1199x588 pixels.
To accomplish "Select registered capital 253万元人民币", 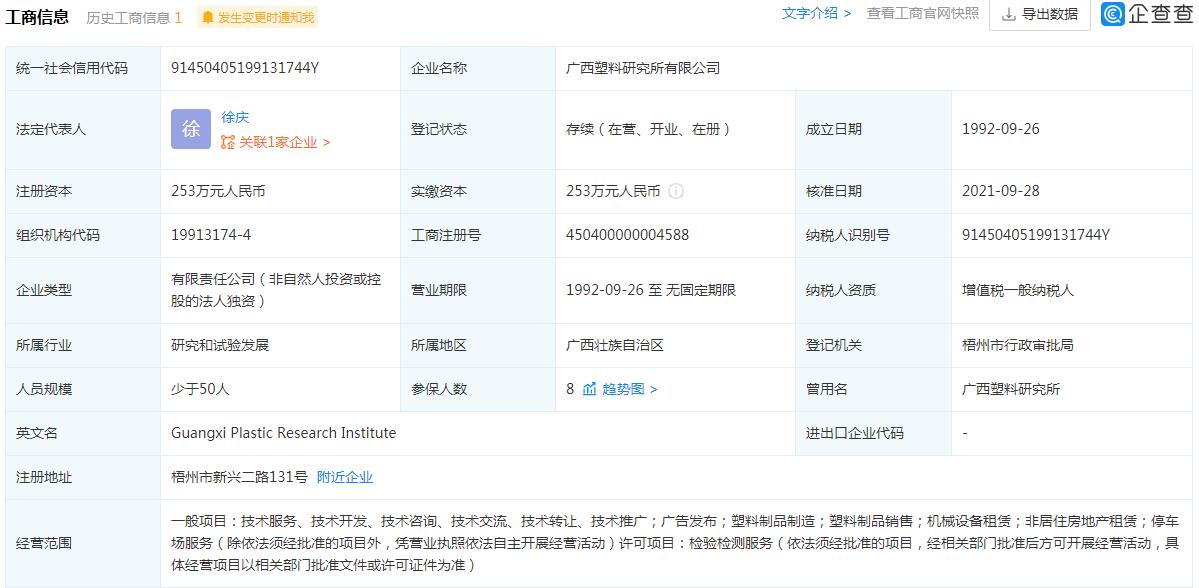I will 218,191.
